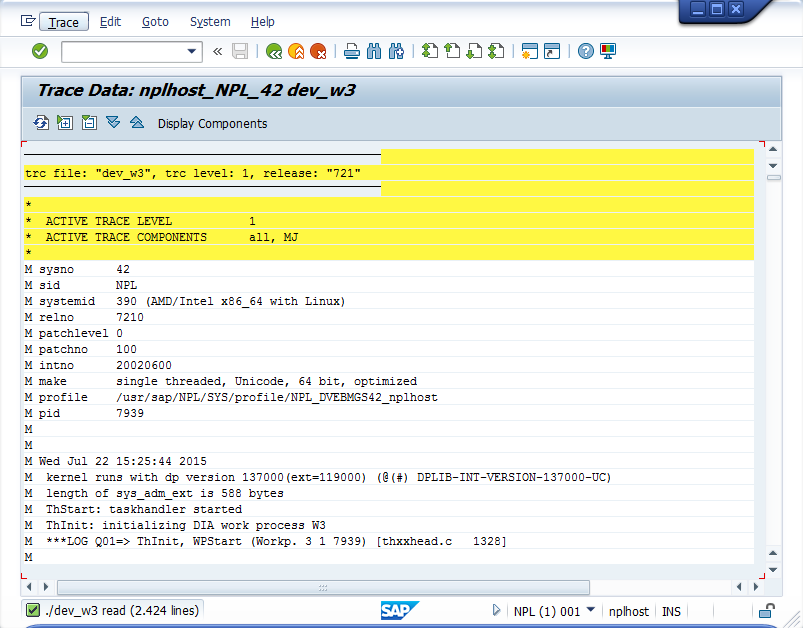Screen dimensions: 803x628
Task: Click the collapse icon with minus sign
Action: (x=89, y=123)
